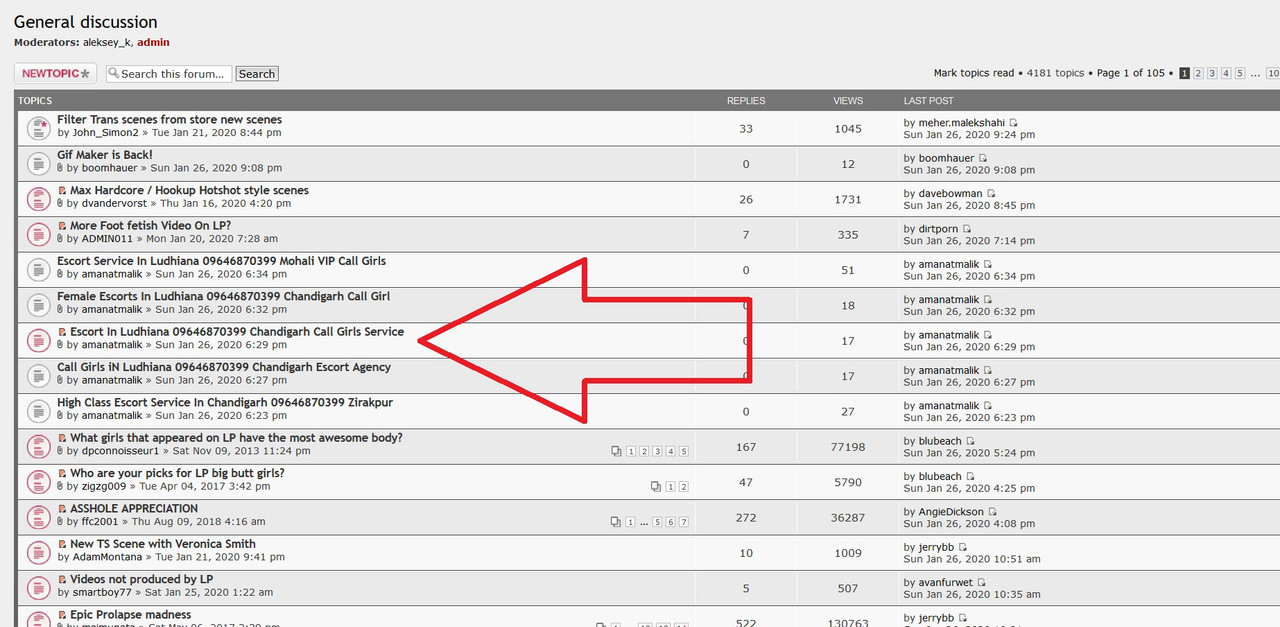Click the multi-page icon in zigzg009's topic row

tap(656, 487)
